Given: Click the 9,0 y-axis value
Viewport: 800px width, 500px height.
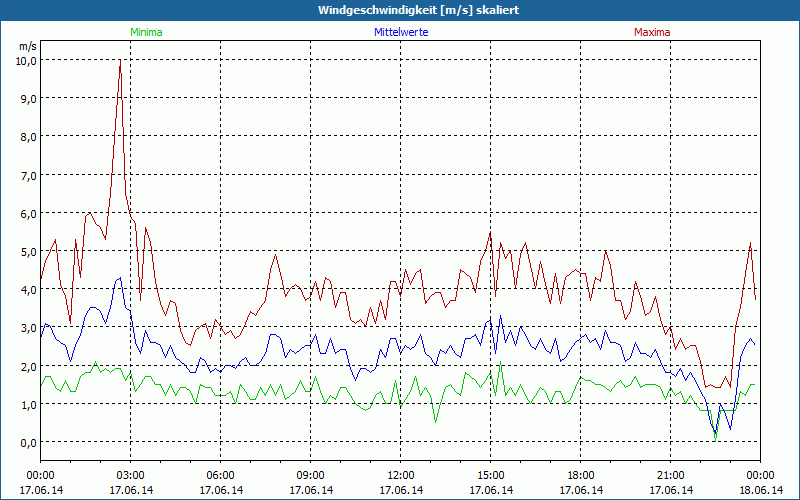Looking at the screenshot, I should click(x=29, y=99).
